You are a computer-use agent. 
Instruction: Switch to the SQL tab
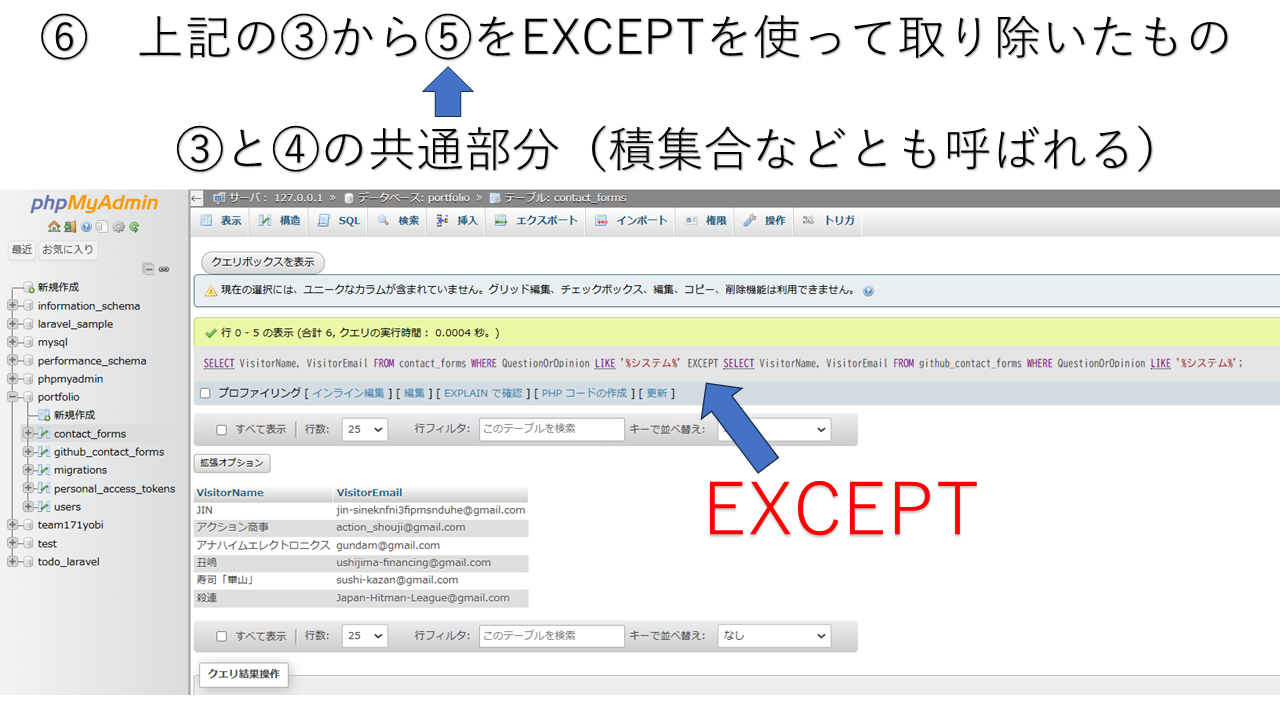pos(338,221)
